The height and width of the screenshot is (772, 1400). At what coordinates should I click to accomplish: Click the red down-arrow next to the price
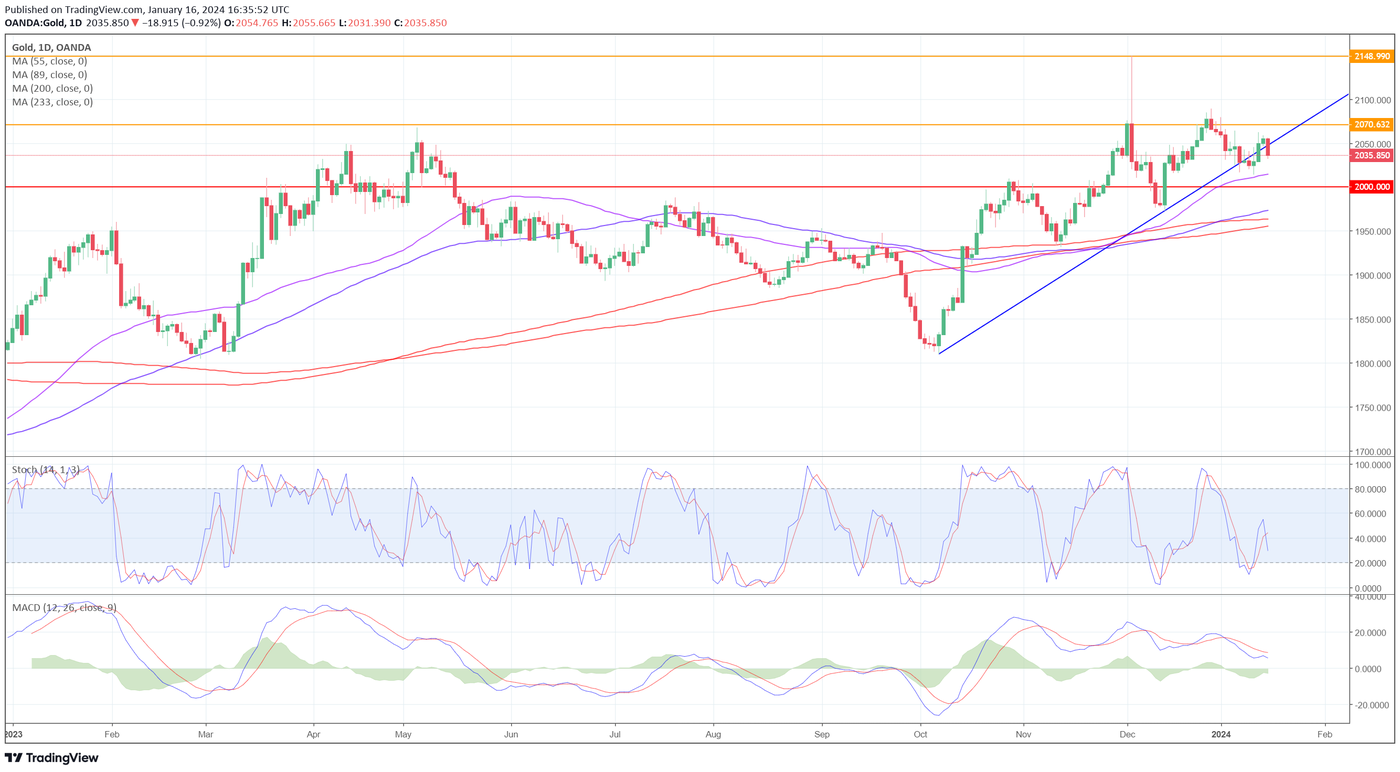(135, 22)
